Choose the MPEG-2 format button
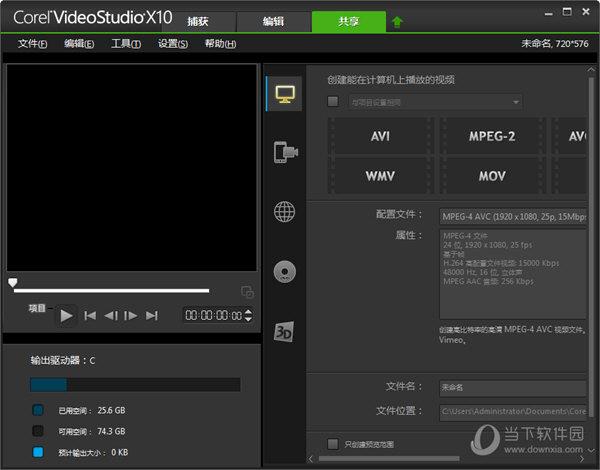 (492, 136)
